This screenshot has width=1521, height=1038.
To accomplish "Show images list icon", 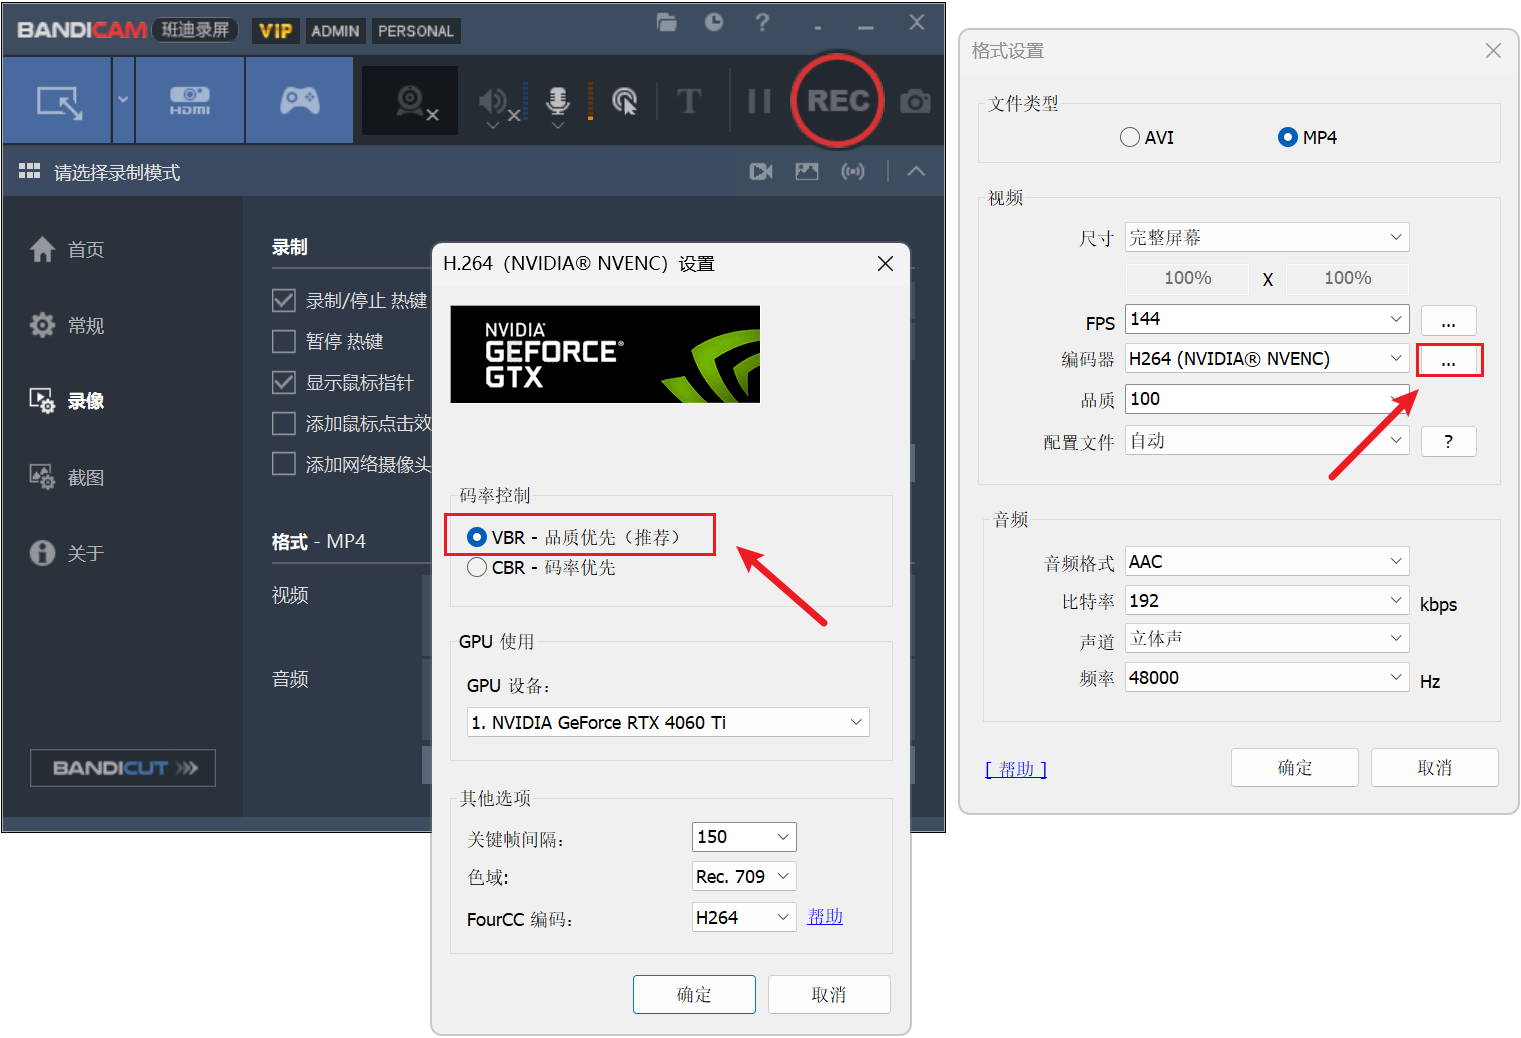I will pyautogui.click(x=807, y=172).
